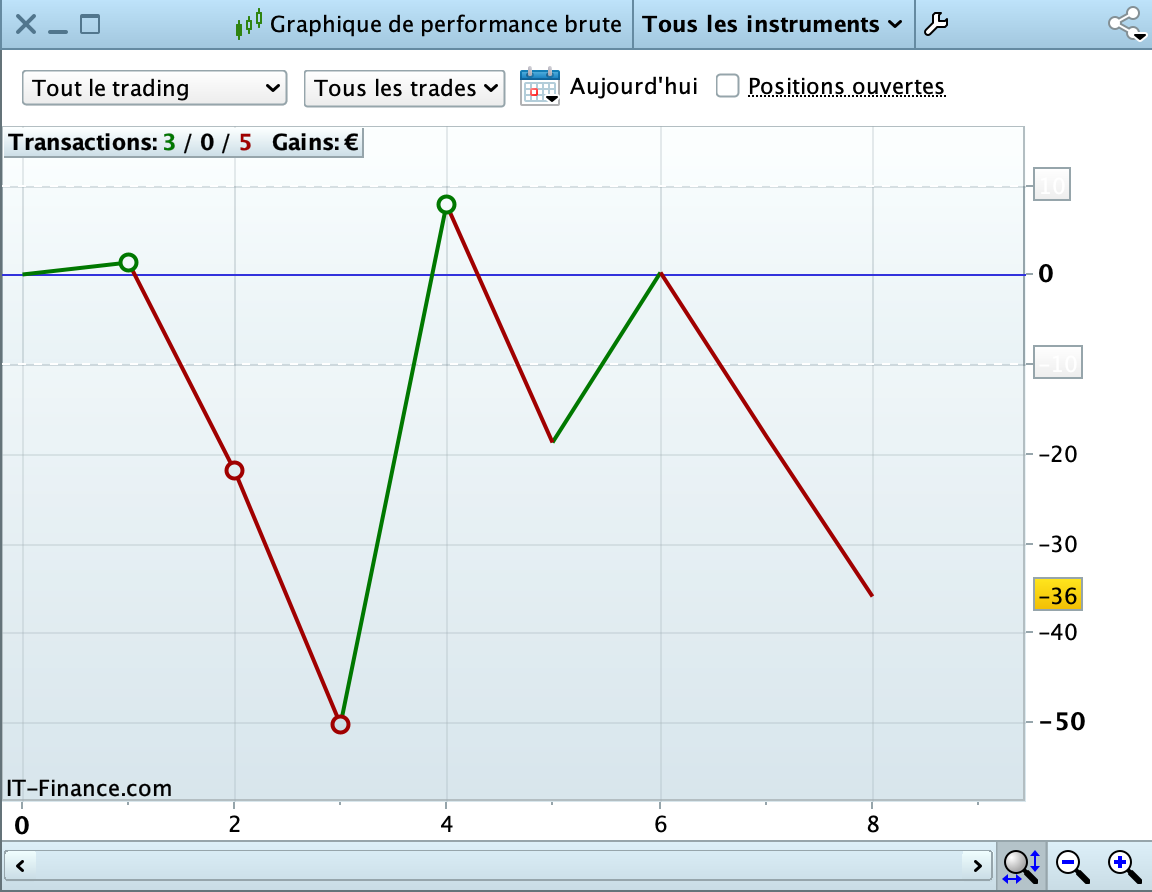This screenshot has width=1152, height=892.
Task: Click the green trade marker at trade 4
Action: point(446,204)
